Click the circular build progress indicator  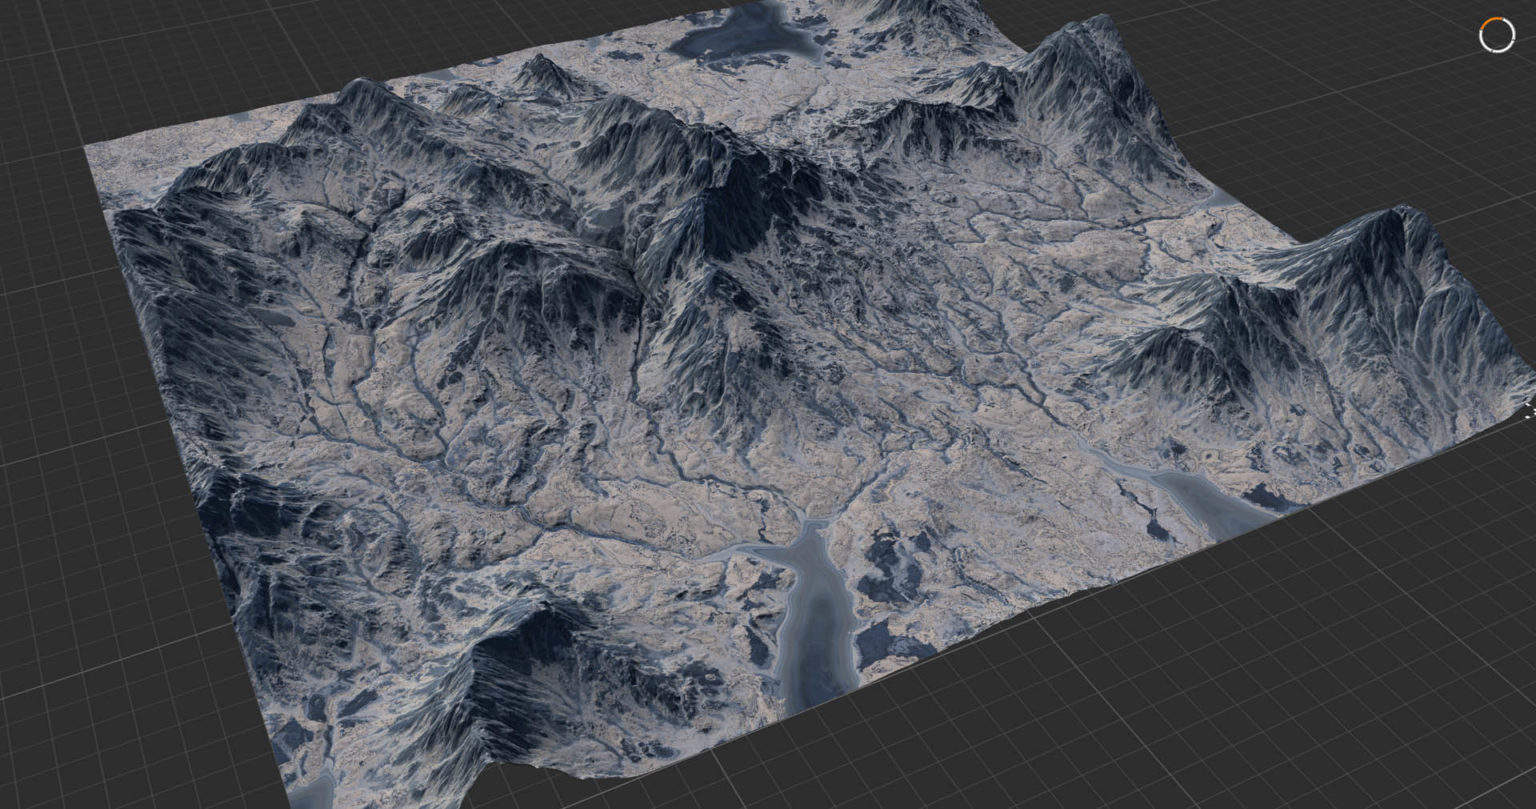pyautogui.click(x=1496, y=35)
